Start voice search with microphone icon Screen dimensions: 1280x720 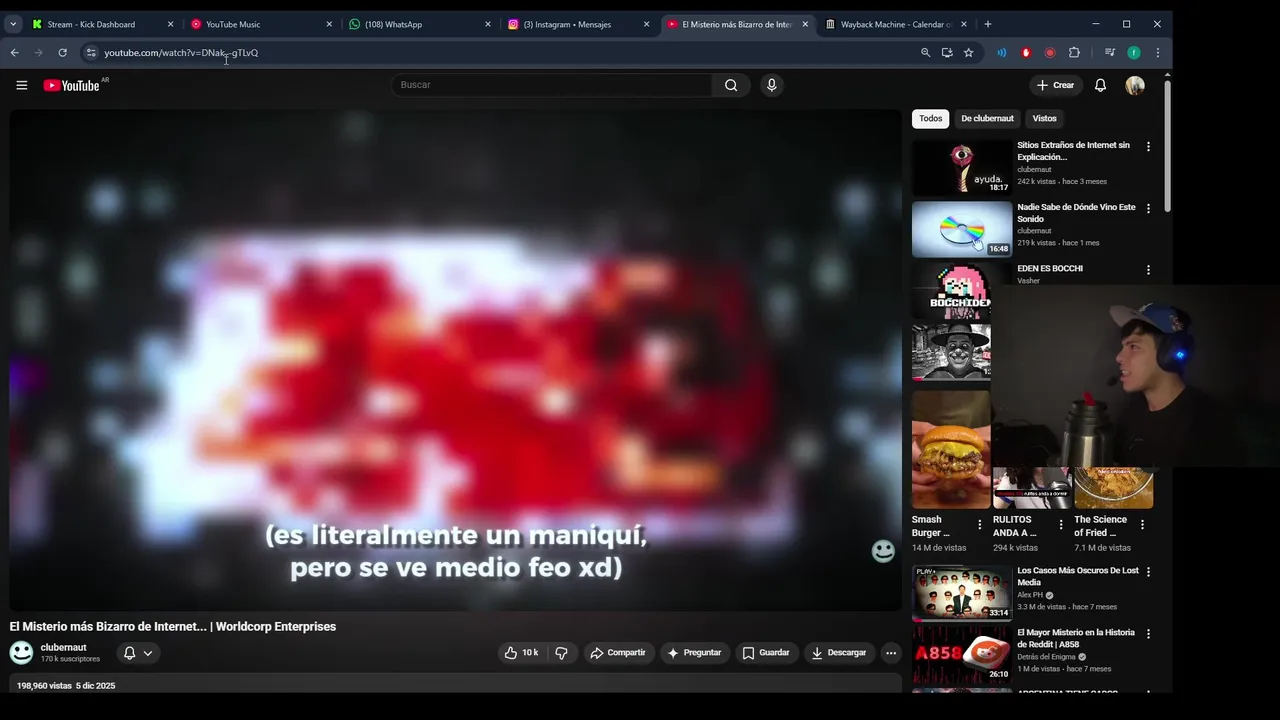(771, 85)
